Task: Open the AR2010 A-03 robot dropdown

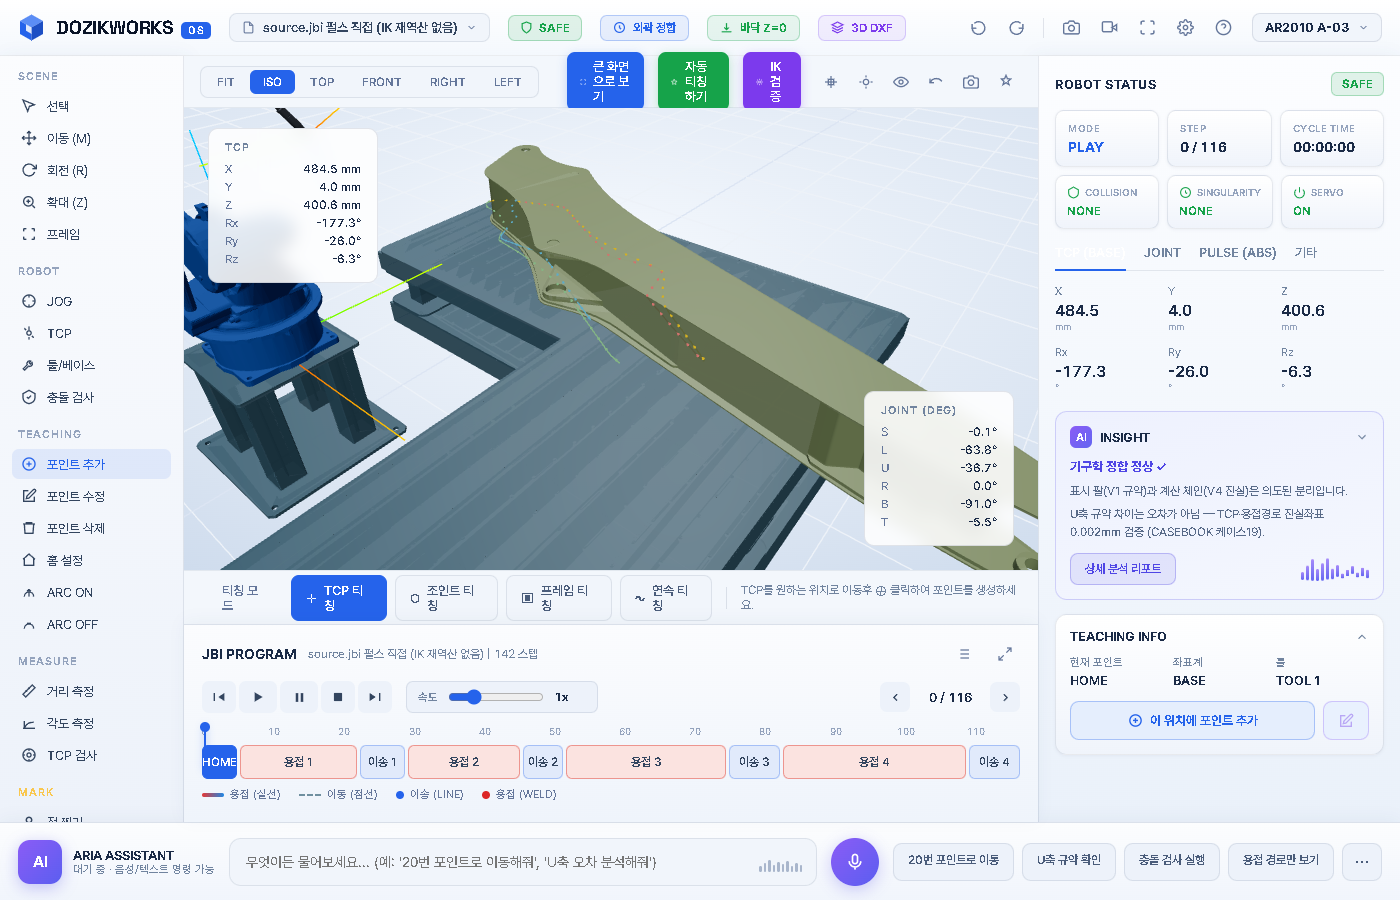Action: (x=1317, y=28)
